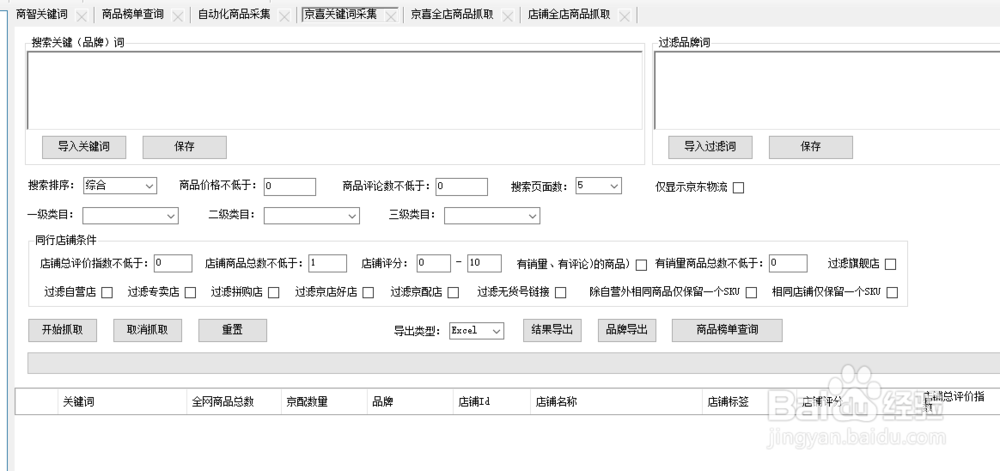Click the 店铺商品总数不低于 field

(x=328, y=263)
